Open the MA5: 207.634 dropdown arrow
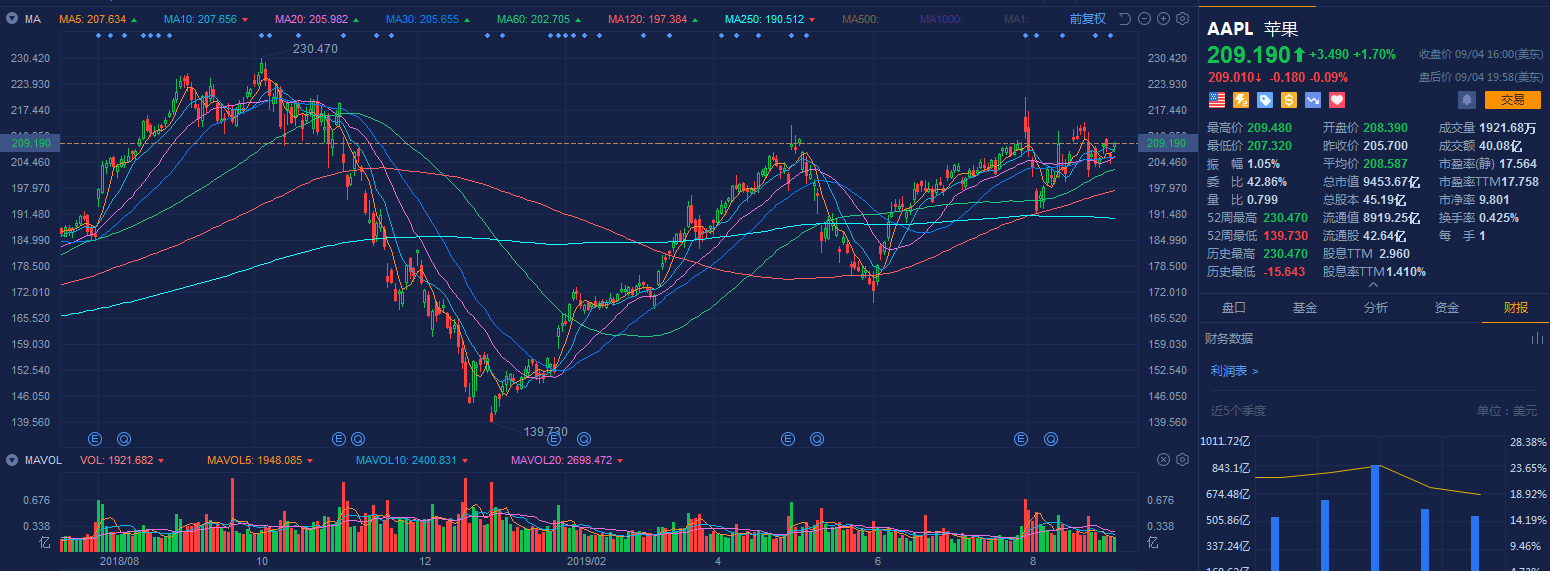Image resolution: width=1550 pixels, height=571 pixels. [x=134, y=19]
